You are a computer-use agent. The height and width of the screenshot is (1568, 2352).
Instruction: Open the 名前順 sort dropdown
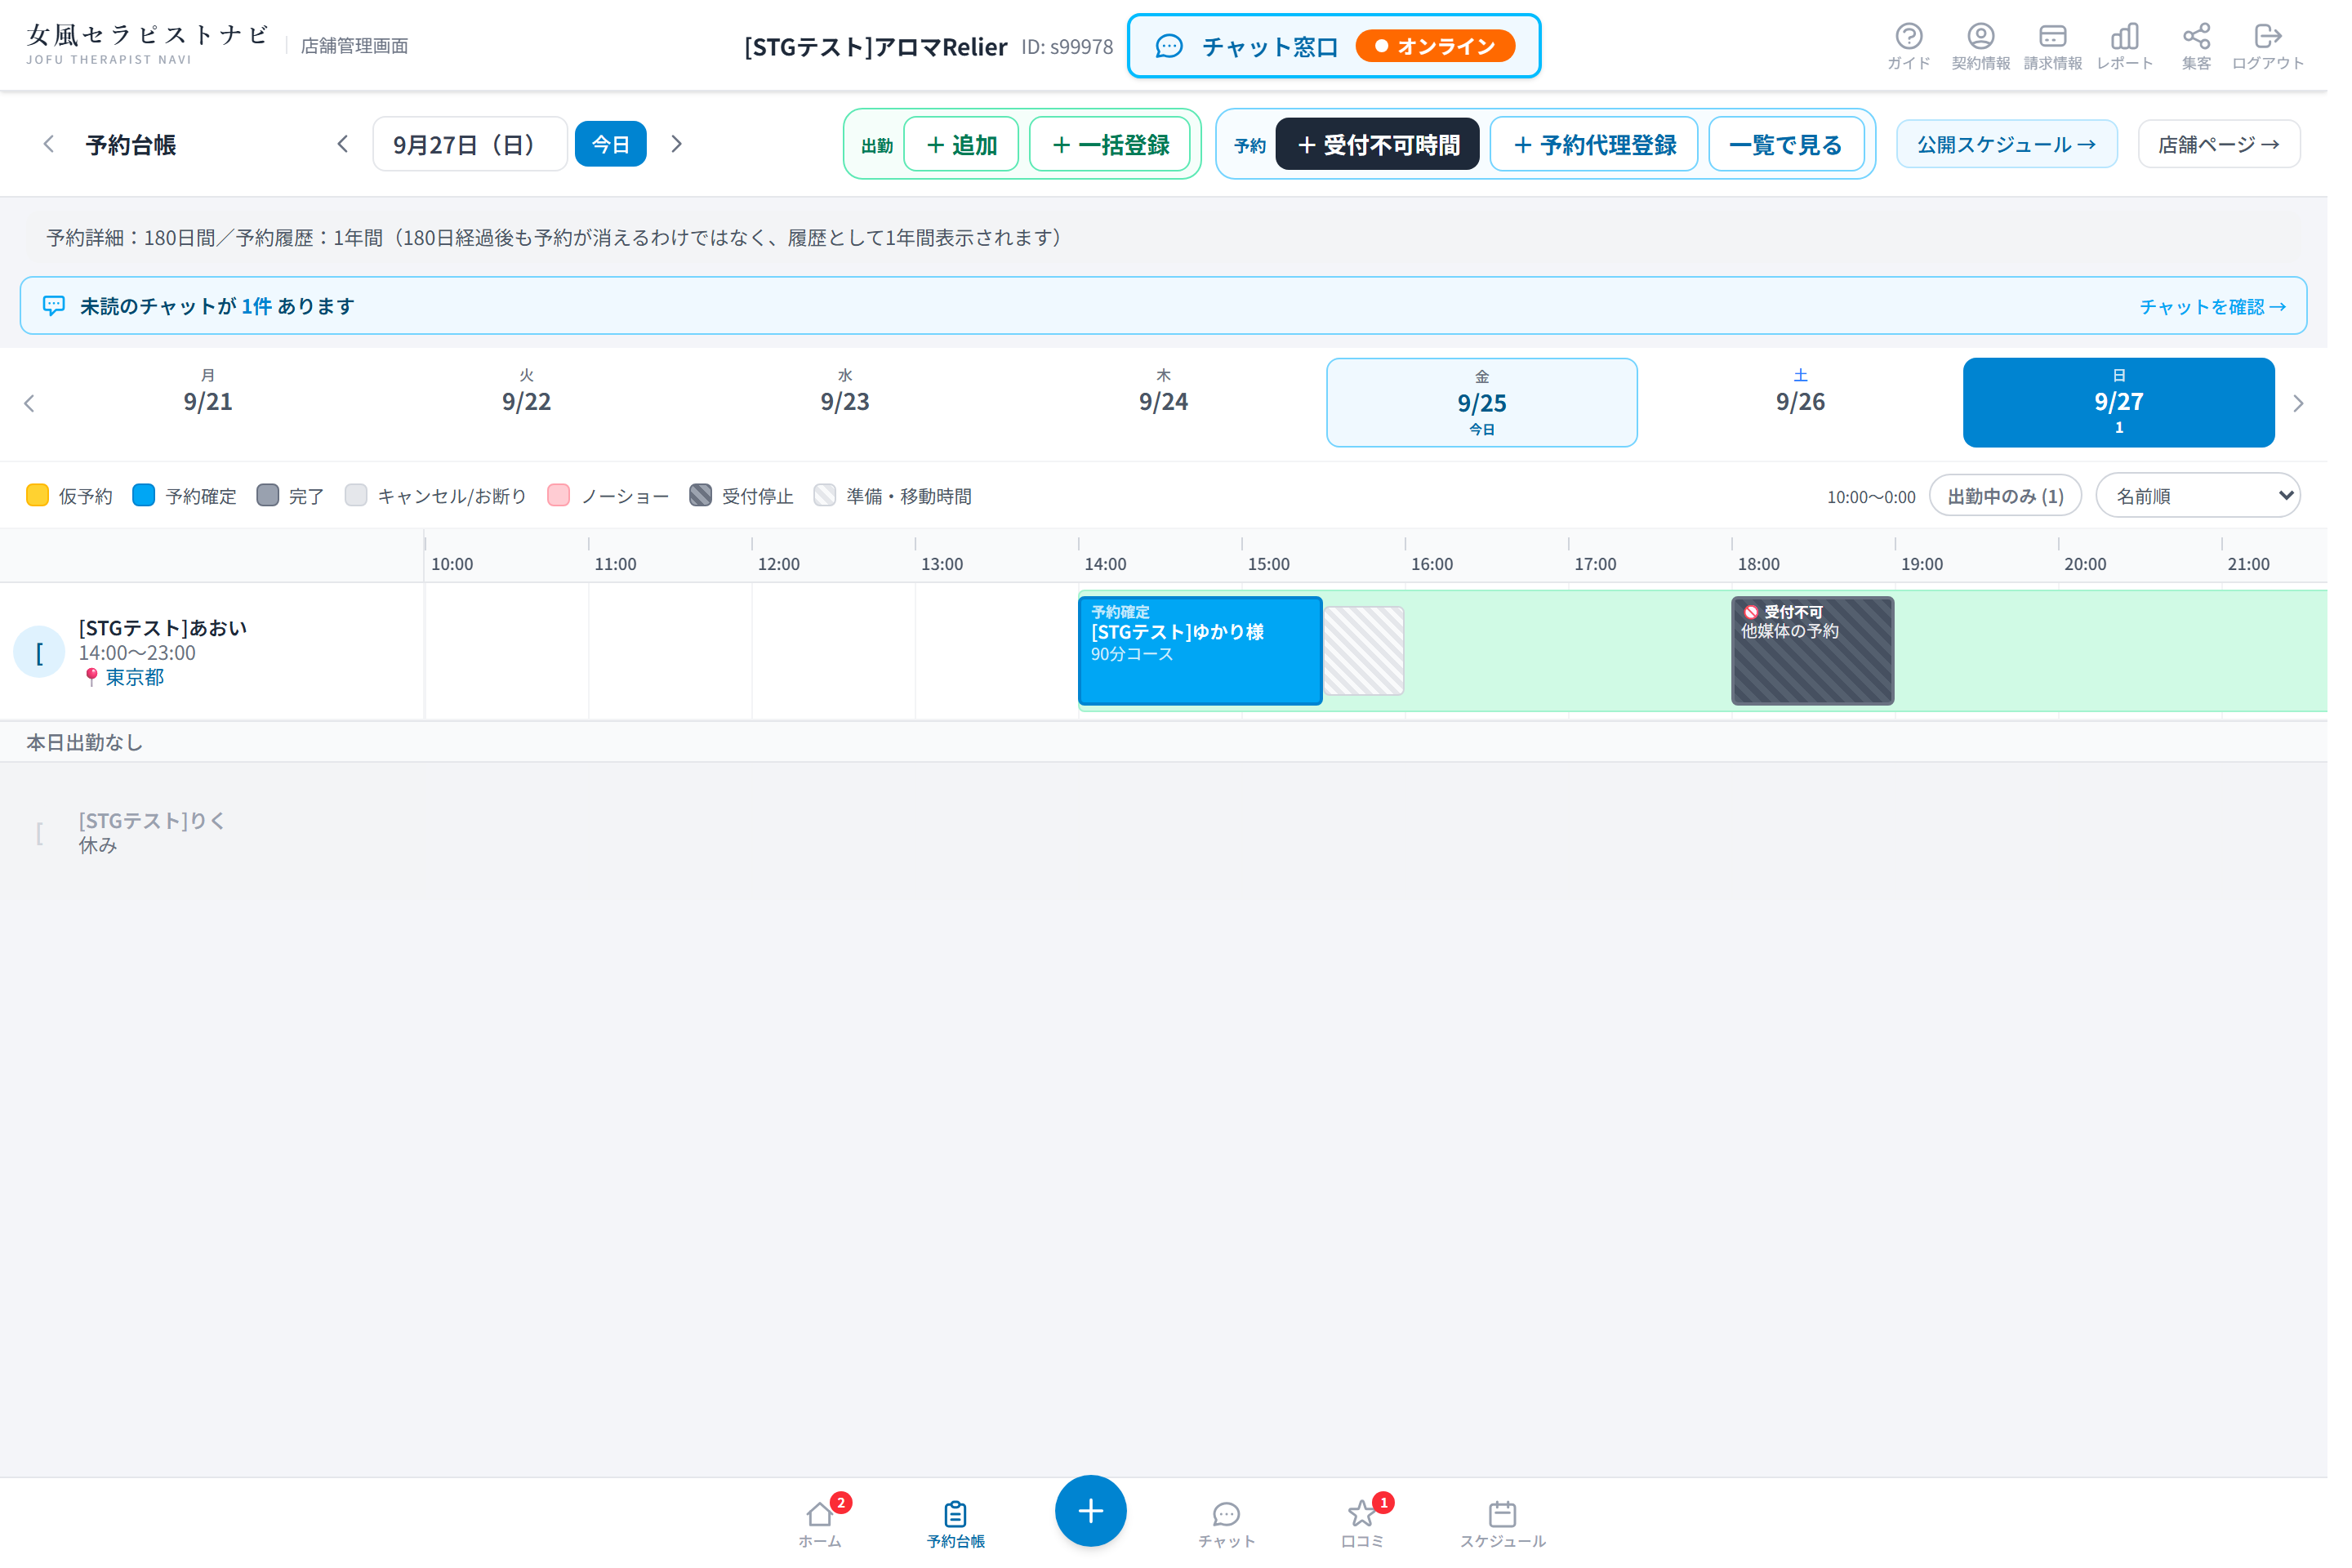[x=2220, y=501]
